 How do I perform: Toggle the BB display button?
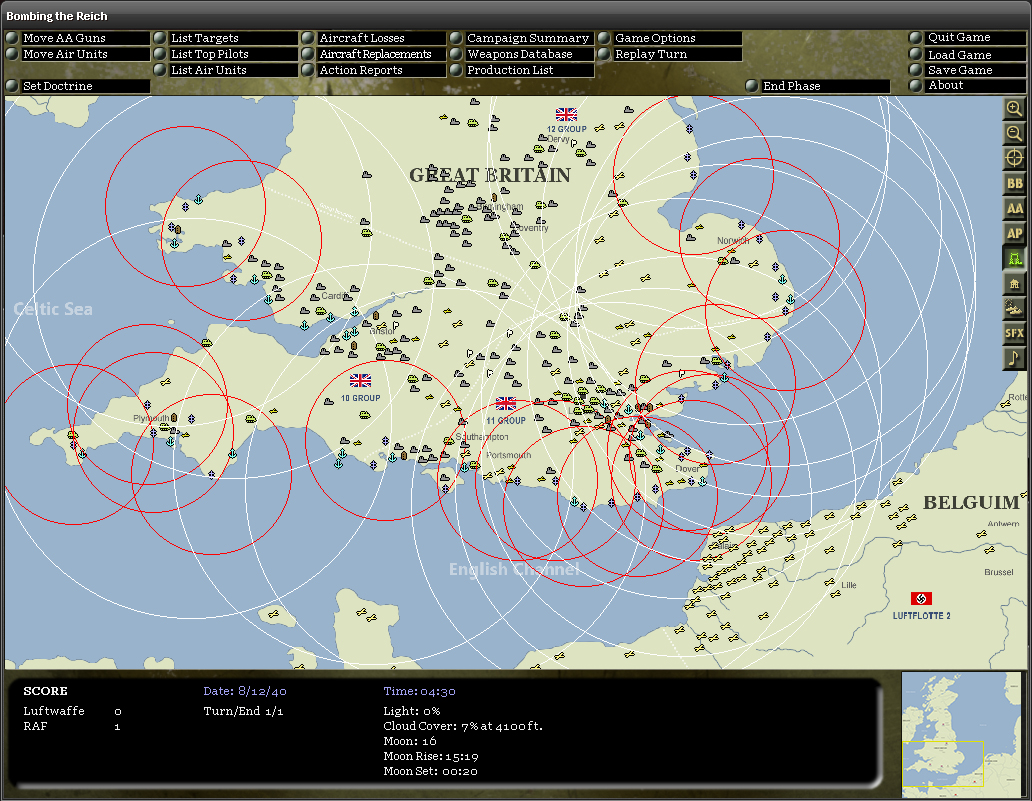(x=1014, y=184)
